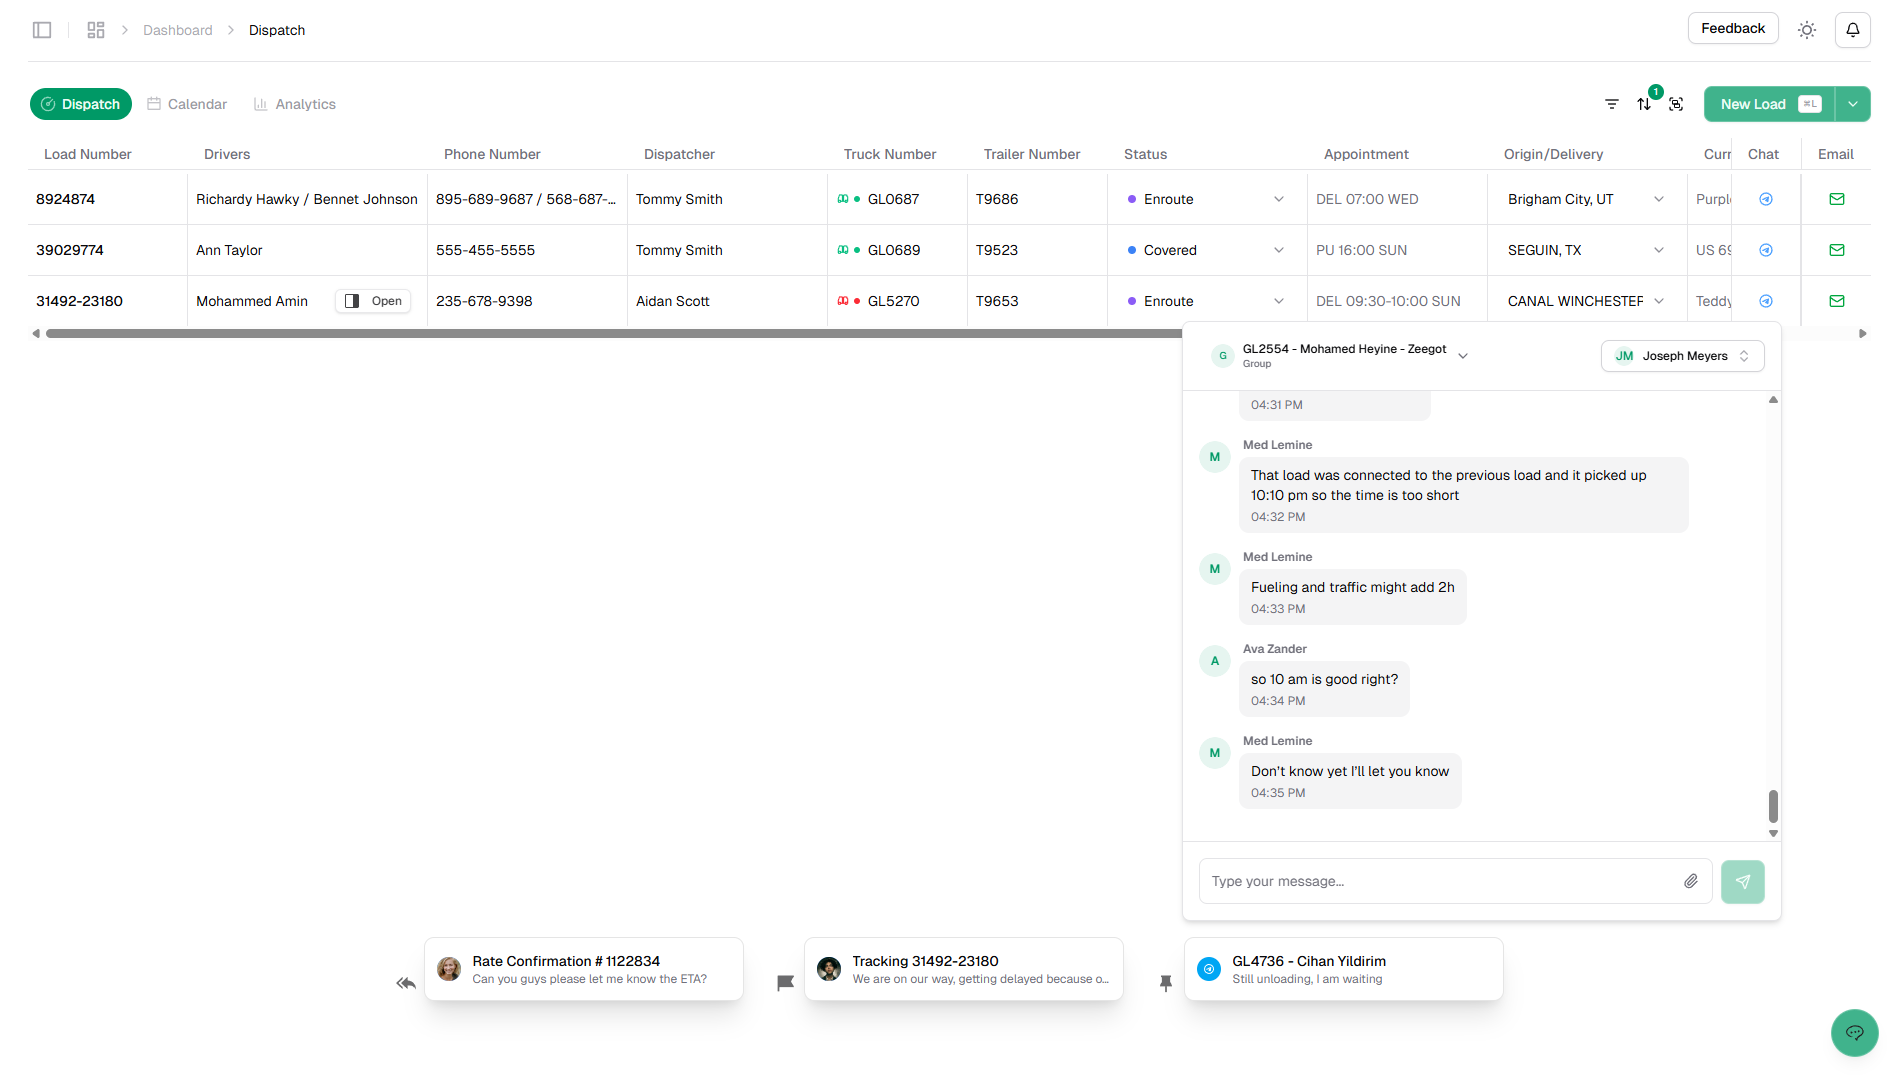The width and height of the screenshot is (1897, 1076).
Task: Open the Joseph Meyers assignee selector
Action: [x=1681, y=355]
